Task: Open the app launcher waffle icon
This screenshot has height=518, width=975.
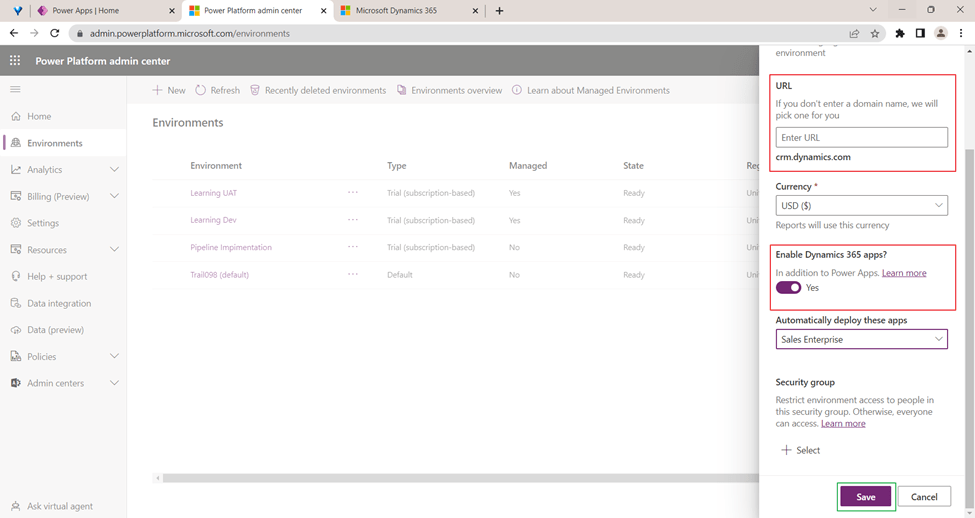Action: pyautogui.click(x=15, y=61)
